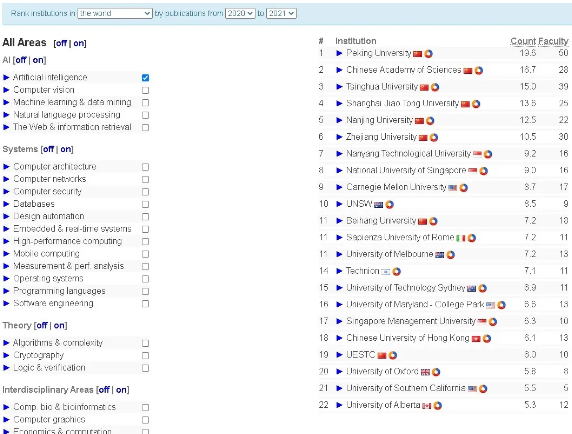Screen dimensions: 572x434
Task: Expand Artificial intelligence area conference list
Action: point(6,77)
